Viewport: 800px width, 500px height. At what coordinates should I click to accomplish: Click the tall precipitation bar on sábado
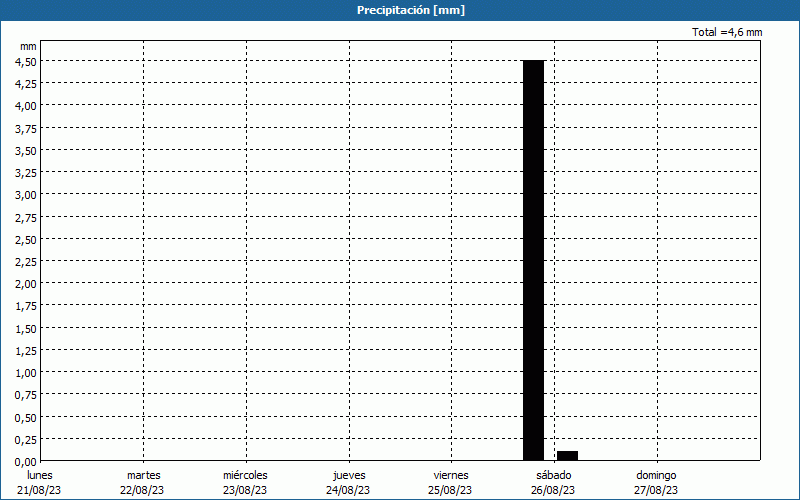[534, 260]
